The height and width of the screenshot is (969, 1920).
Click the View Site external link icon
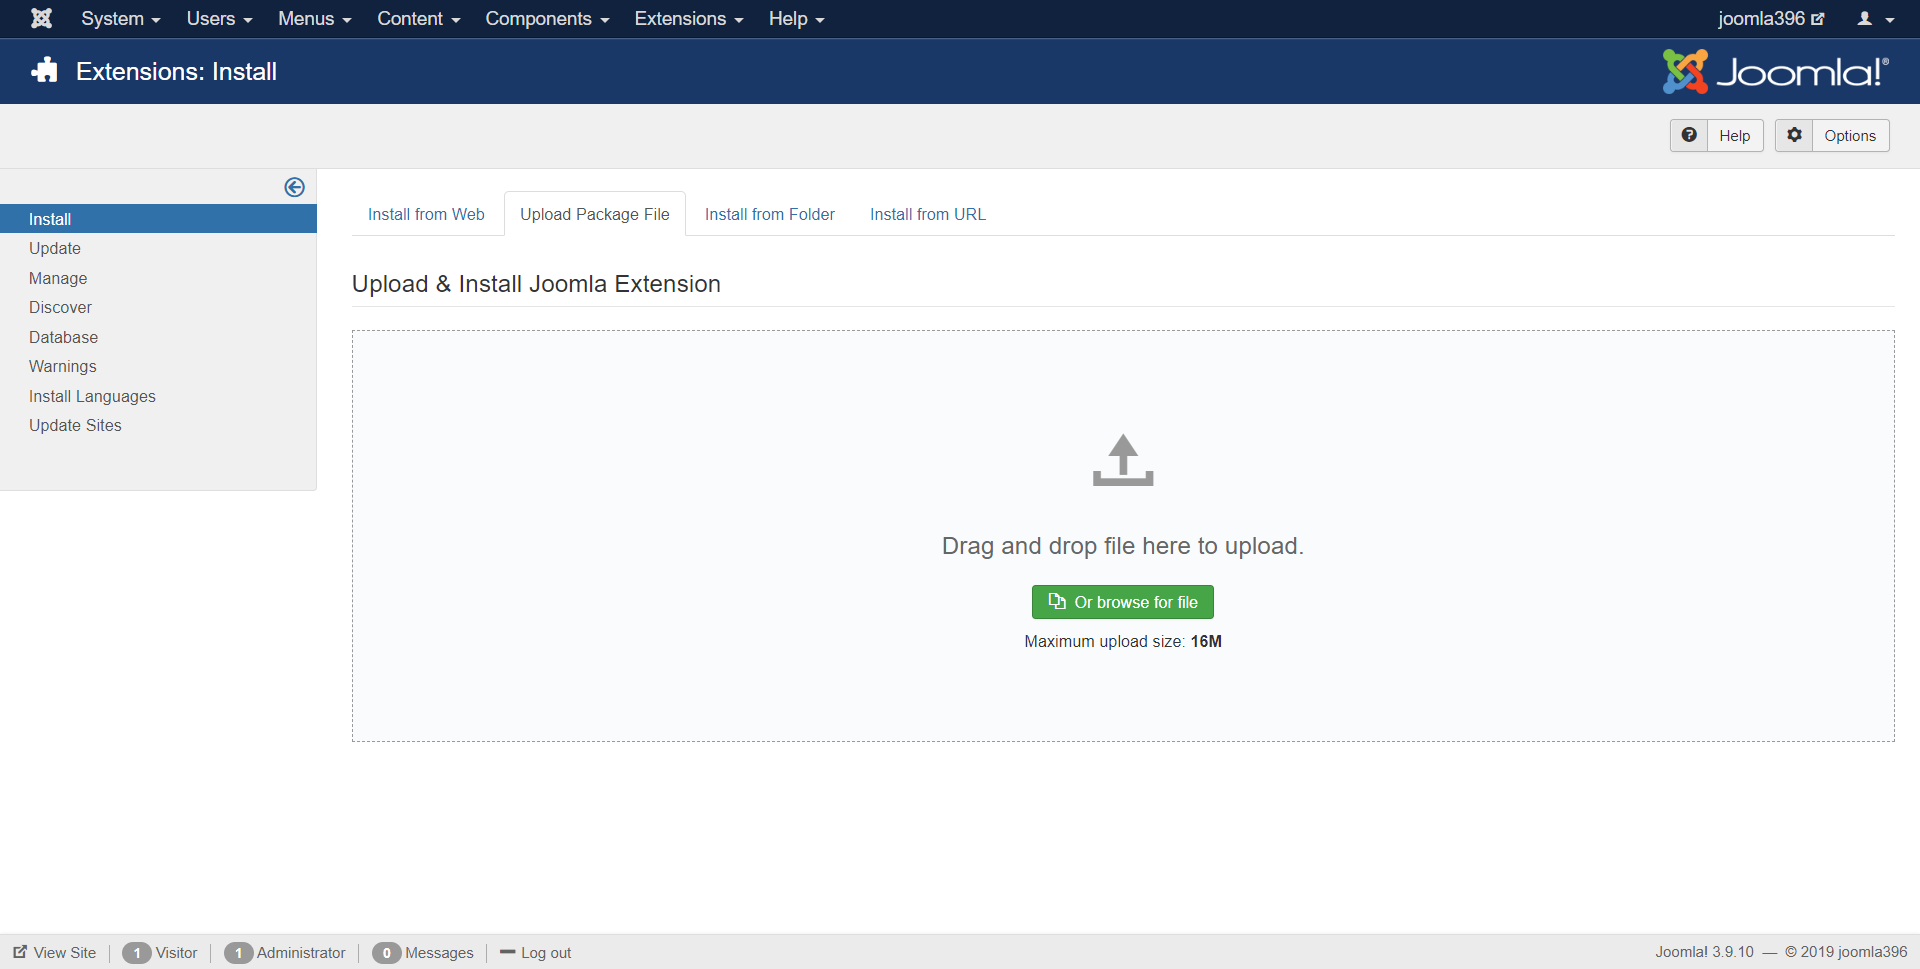point(20,952)
